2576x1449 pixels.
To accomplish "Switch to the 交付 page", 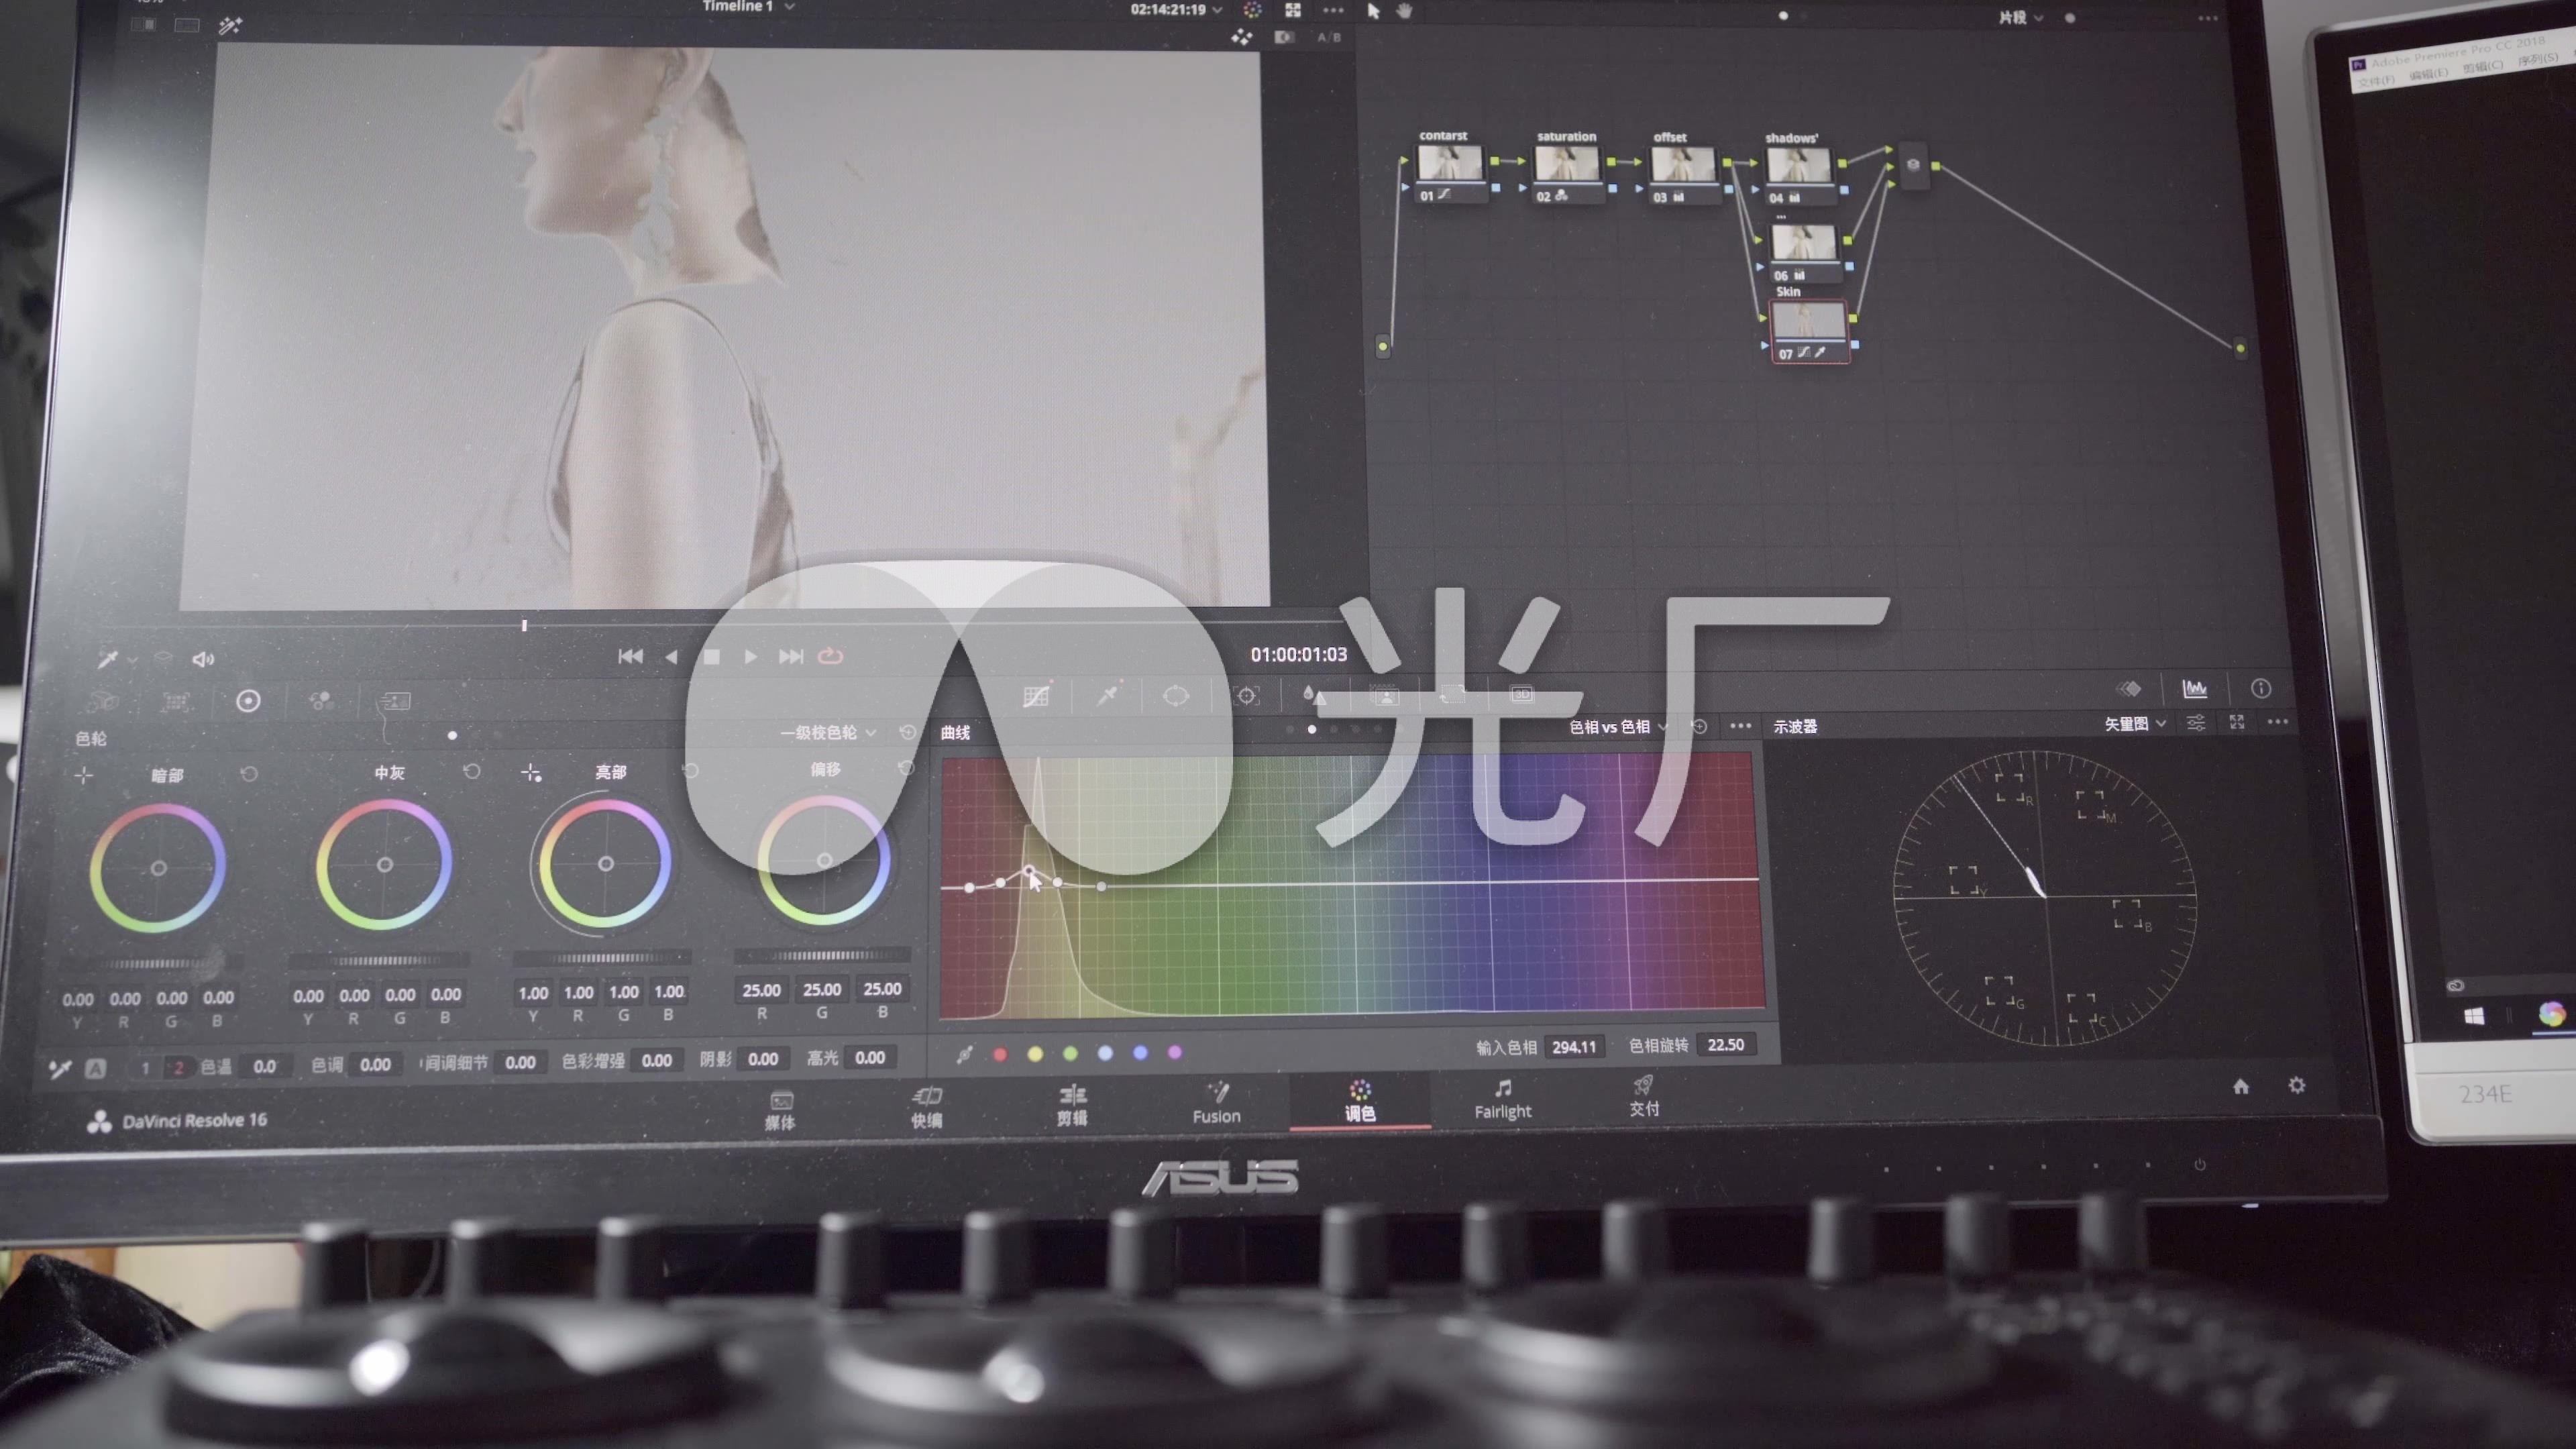I will [1644, 1097].
